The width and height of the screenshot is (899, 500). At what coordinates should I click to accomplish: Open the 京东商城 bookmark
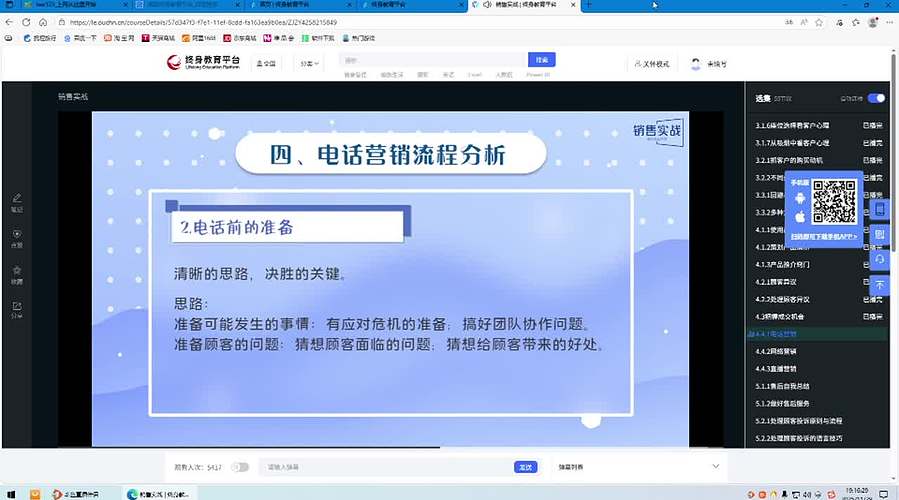pos(240,38)
